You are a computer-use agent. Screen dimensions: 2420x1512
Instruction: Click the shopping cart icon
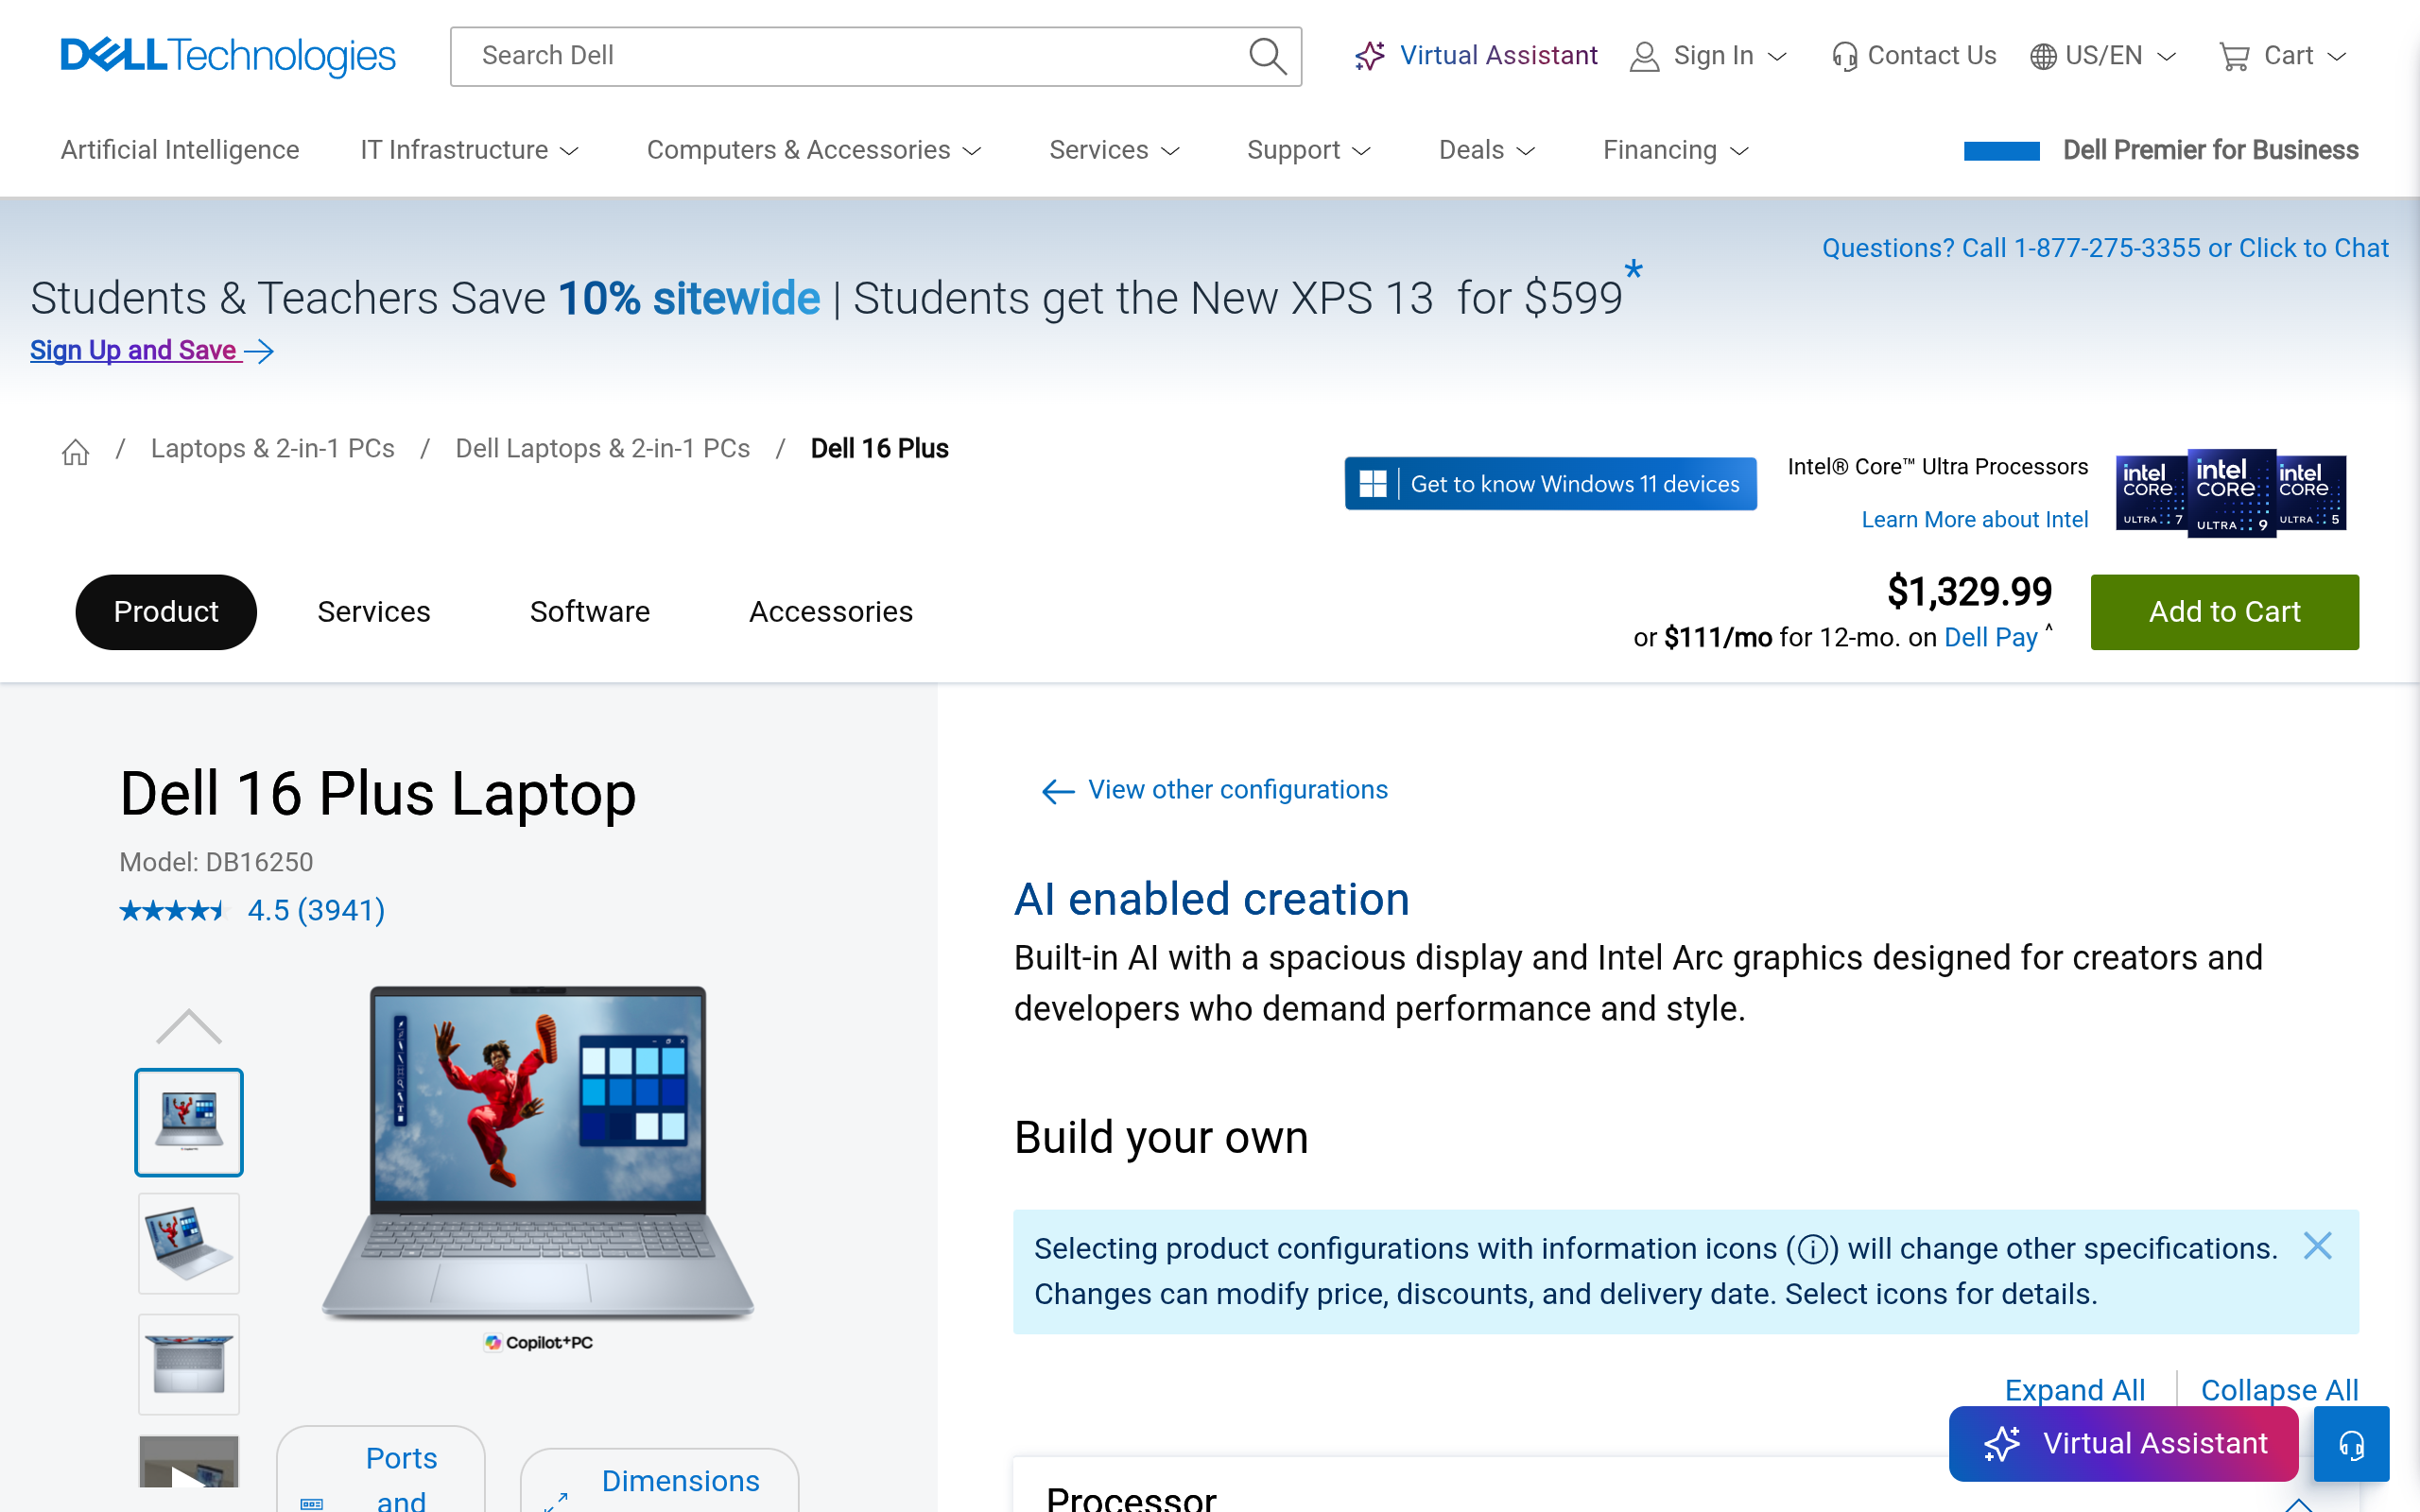click(x=2234, y=56)
